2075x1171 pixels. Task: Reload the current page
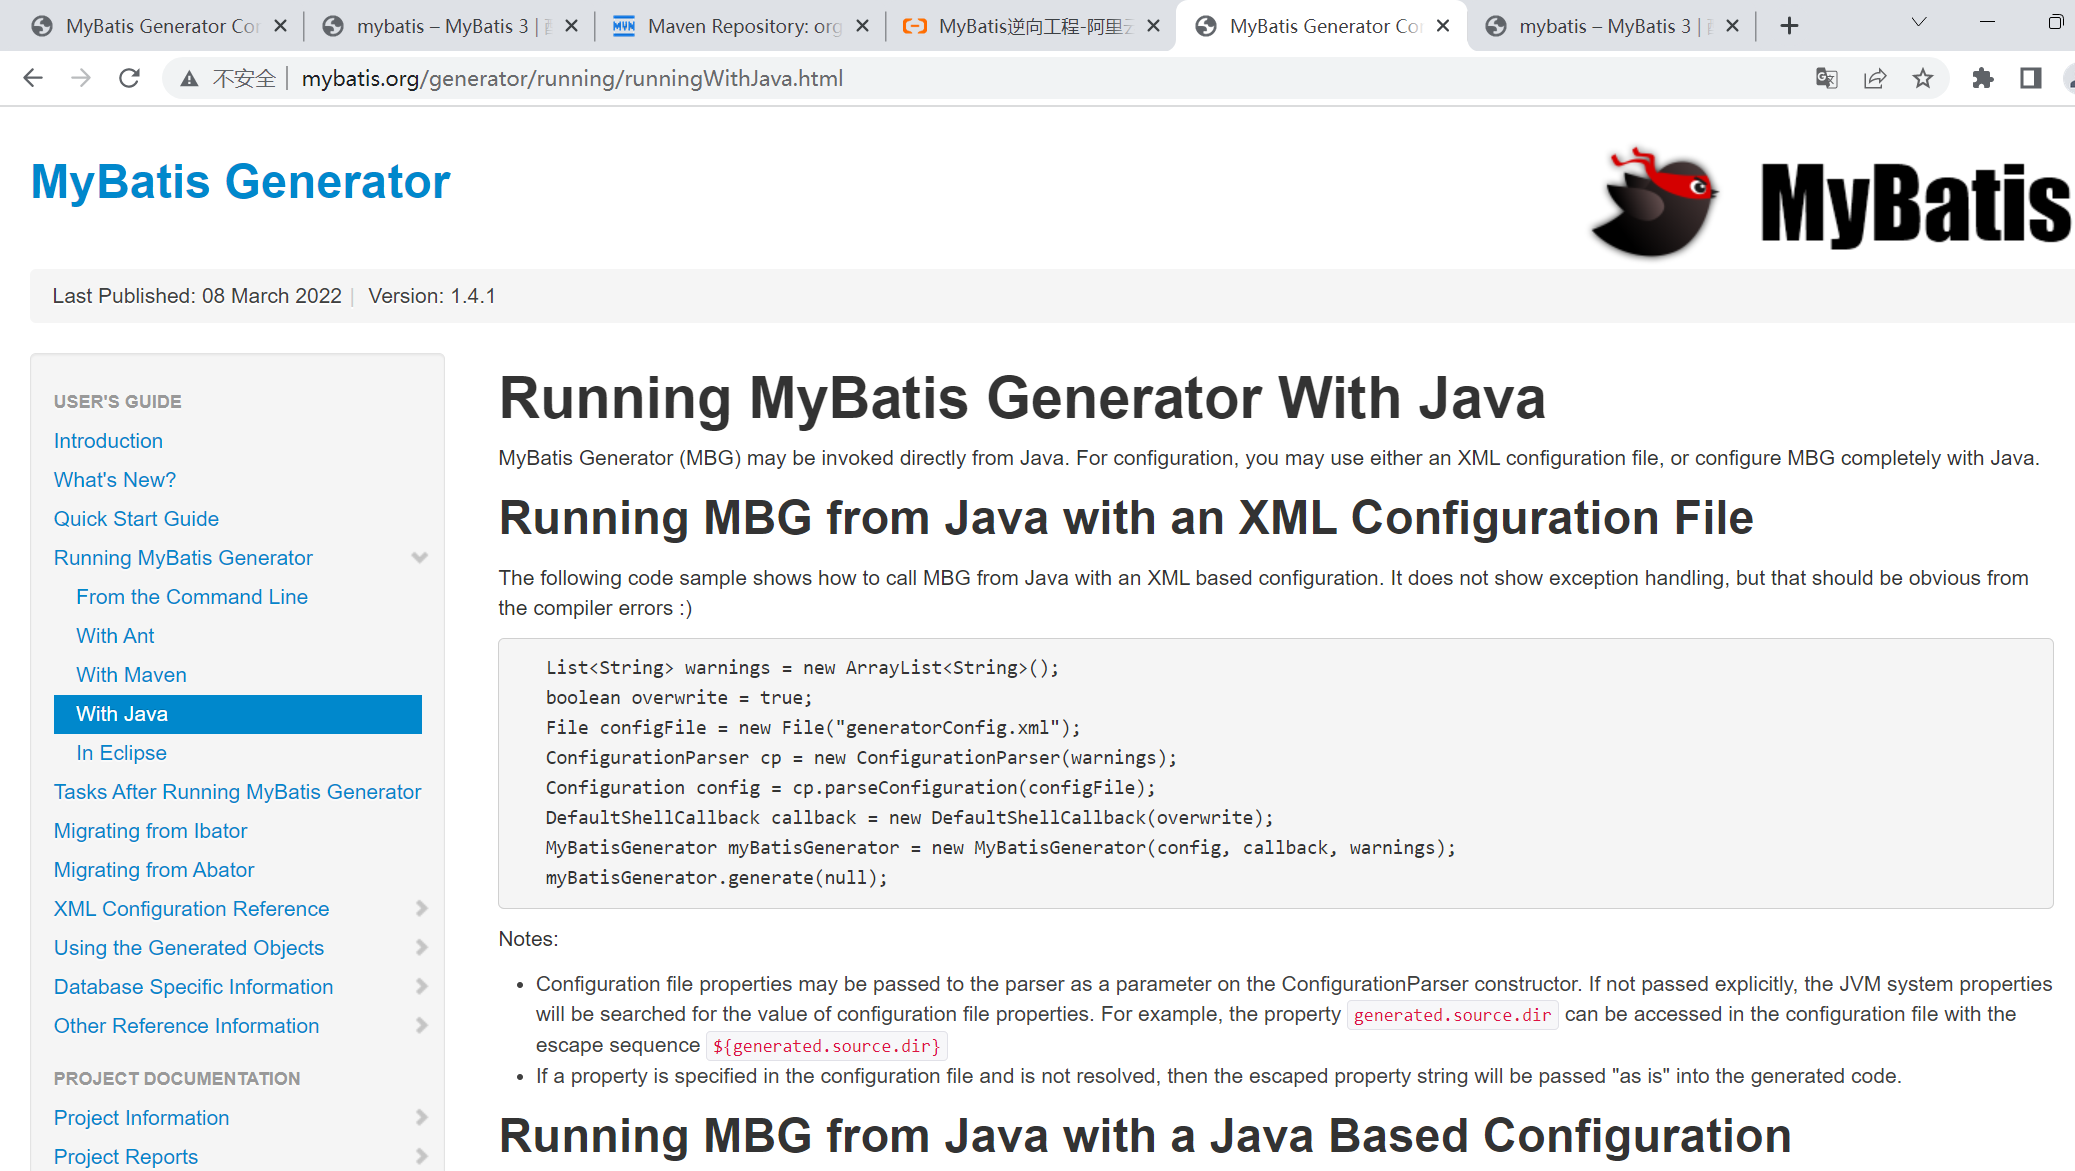coord(129,78)
